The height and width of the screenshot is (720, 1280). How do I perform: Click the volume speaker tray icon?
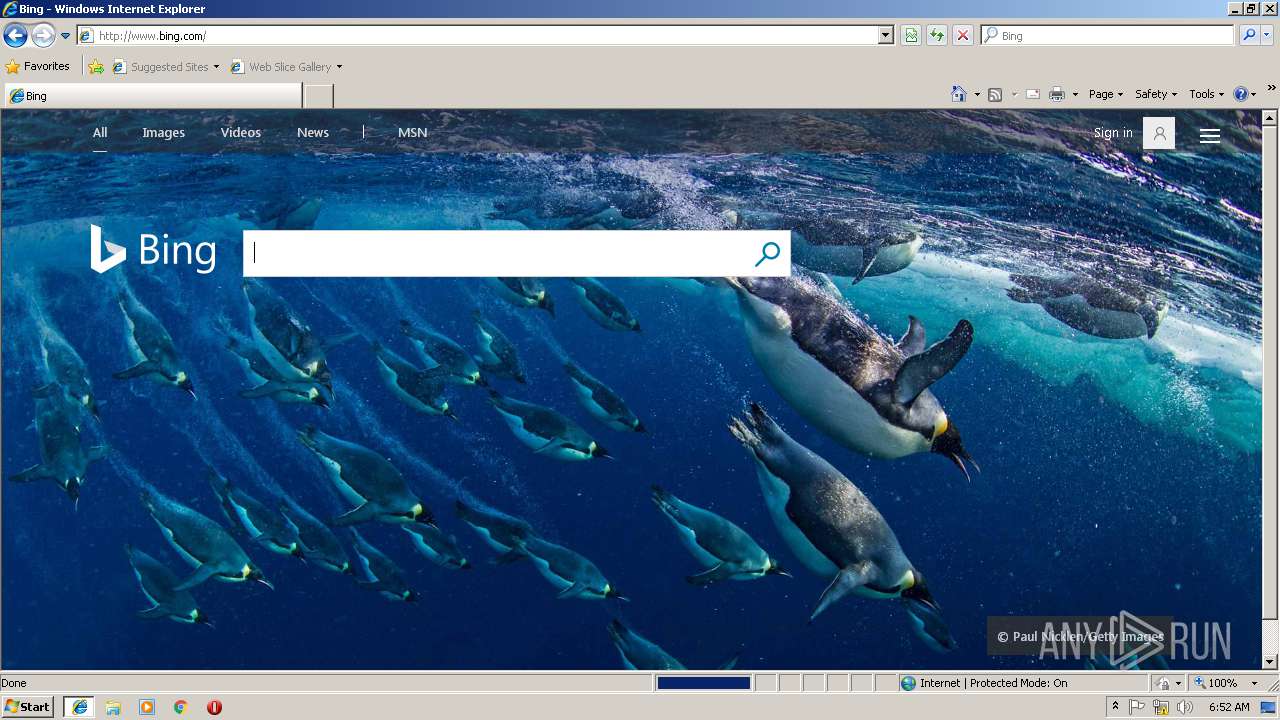click(1185, 707)
